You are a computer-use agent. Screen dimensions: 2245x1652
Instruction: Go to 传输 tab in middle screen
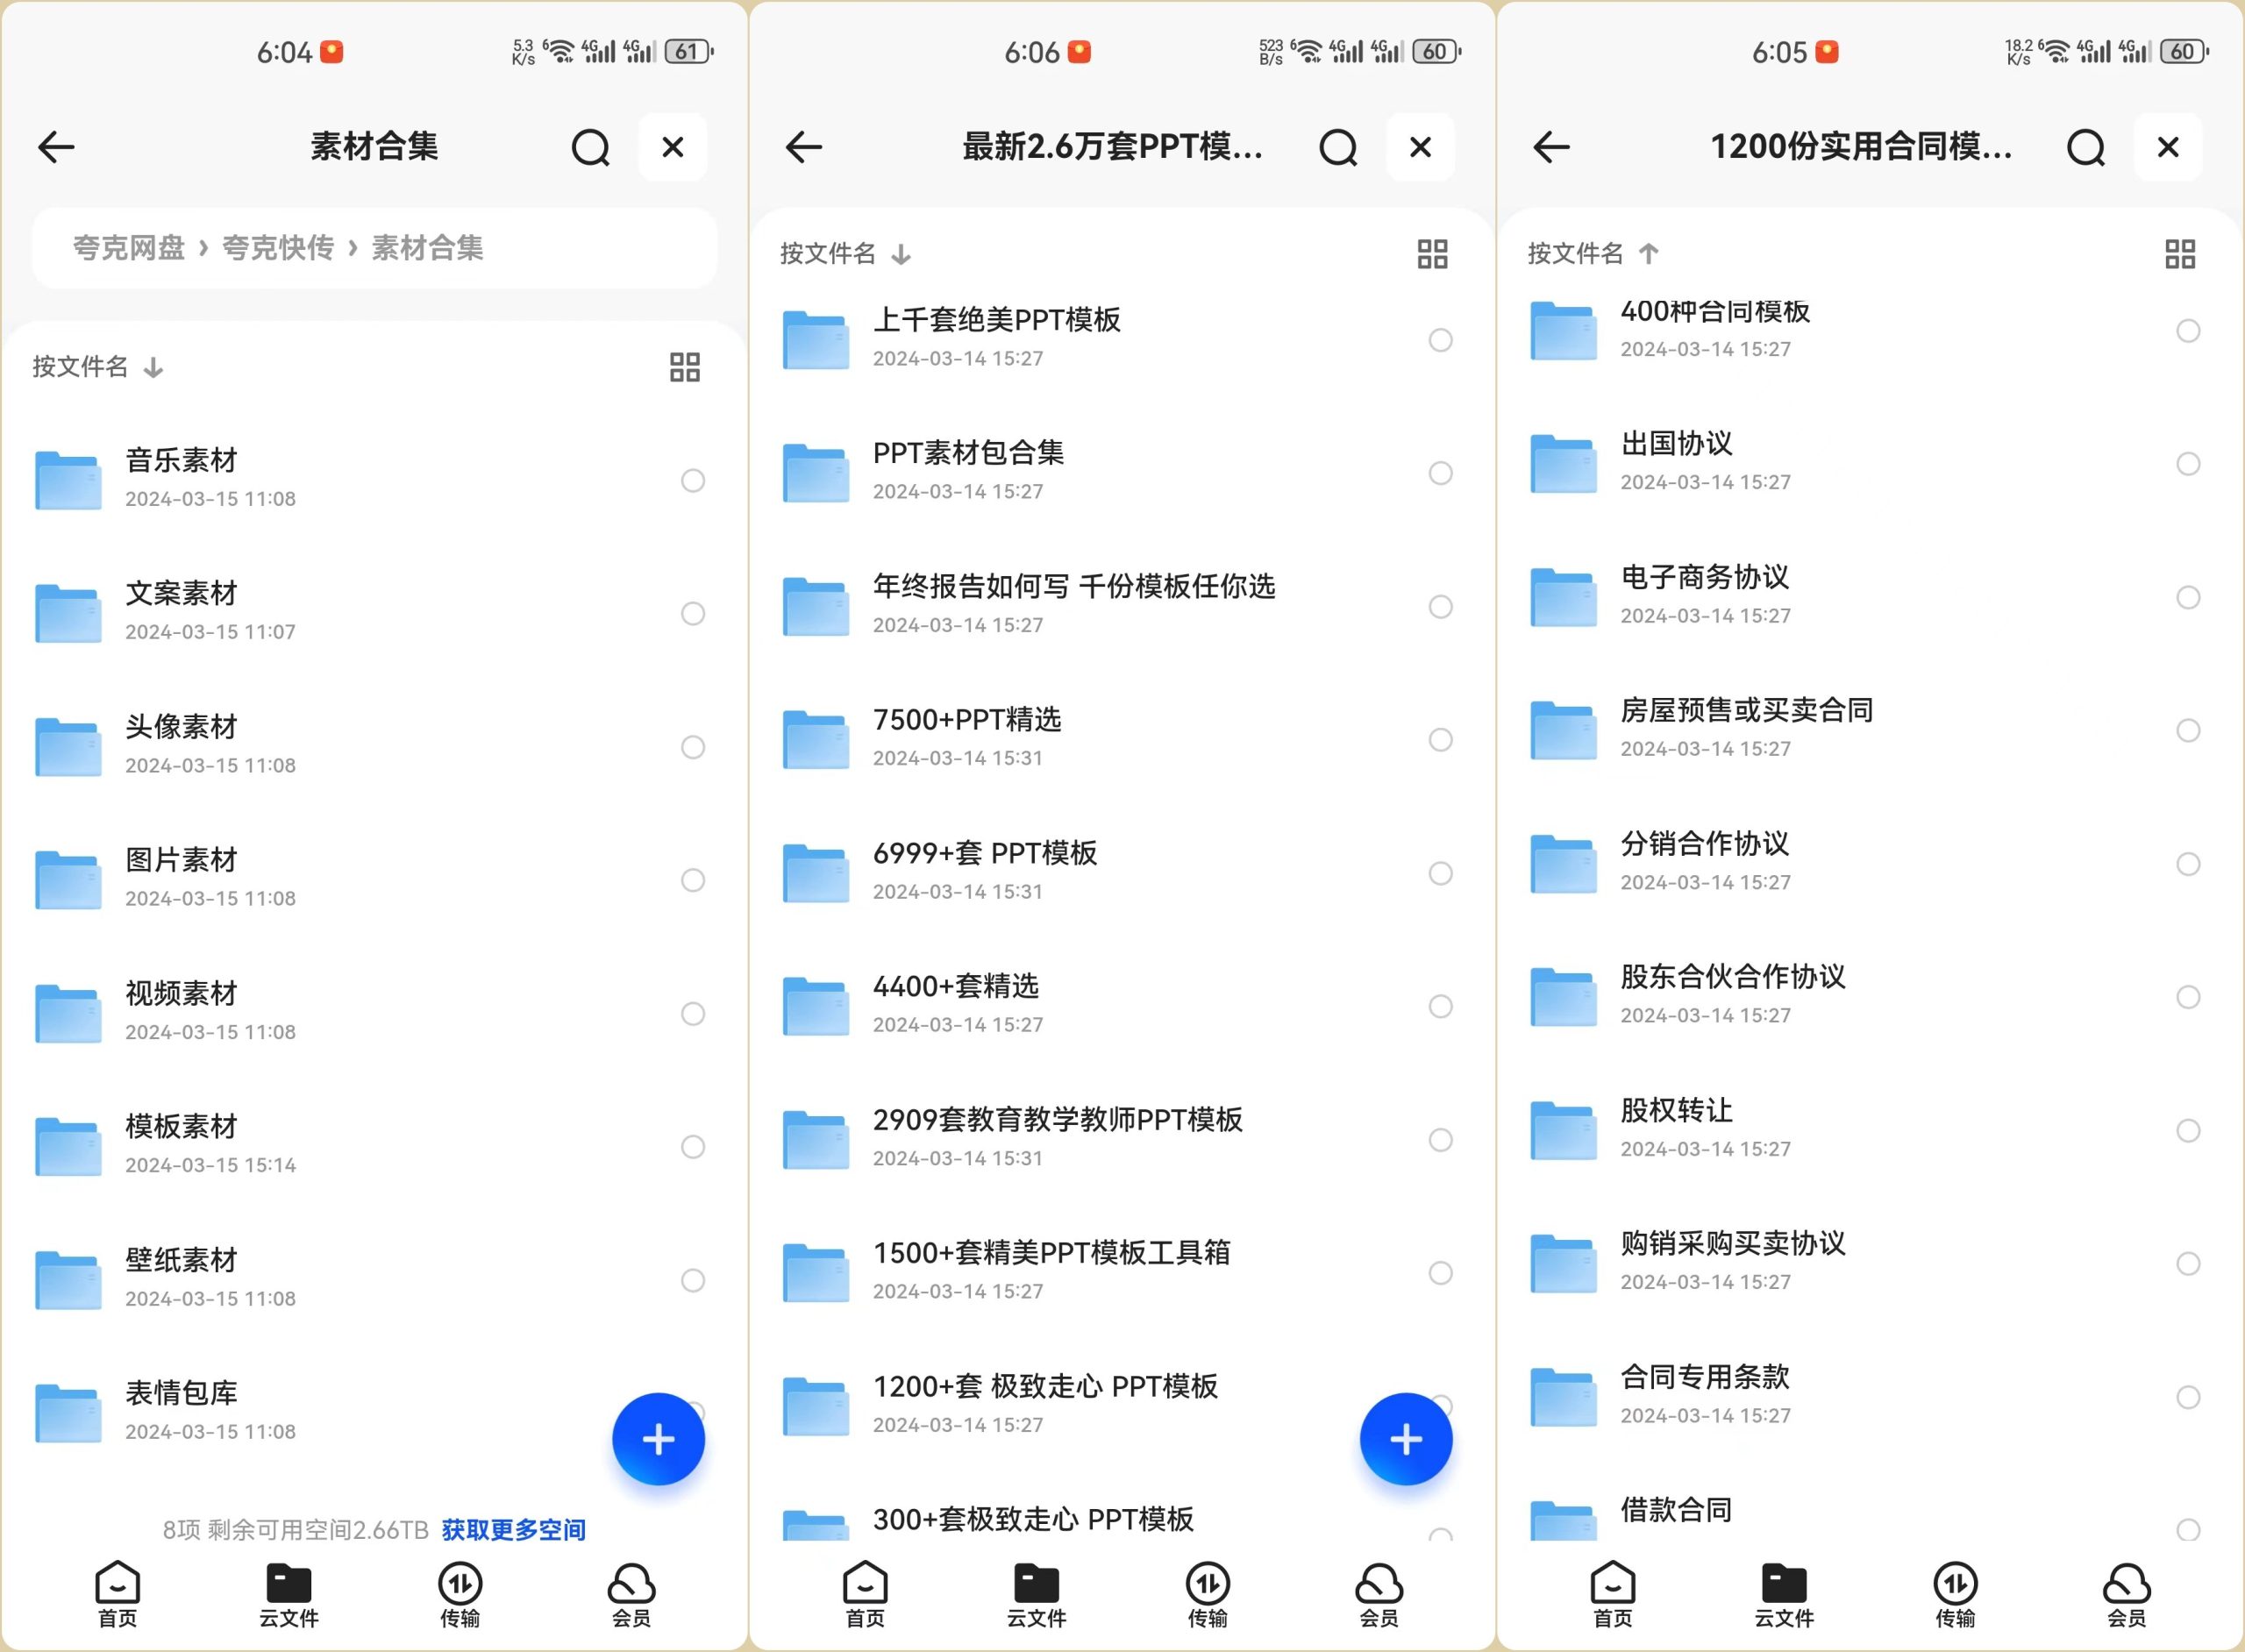click(1208, 1594)
